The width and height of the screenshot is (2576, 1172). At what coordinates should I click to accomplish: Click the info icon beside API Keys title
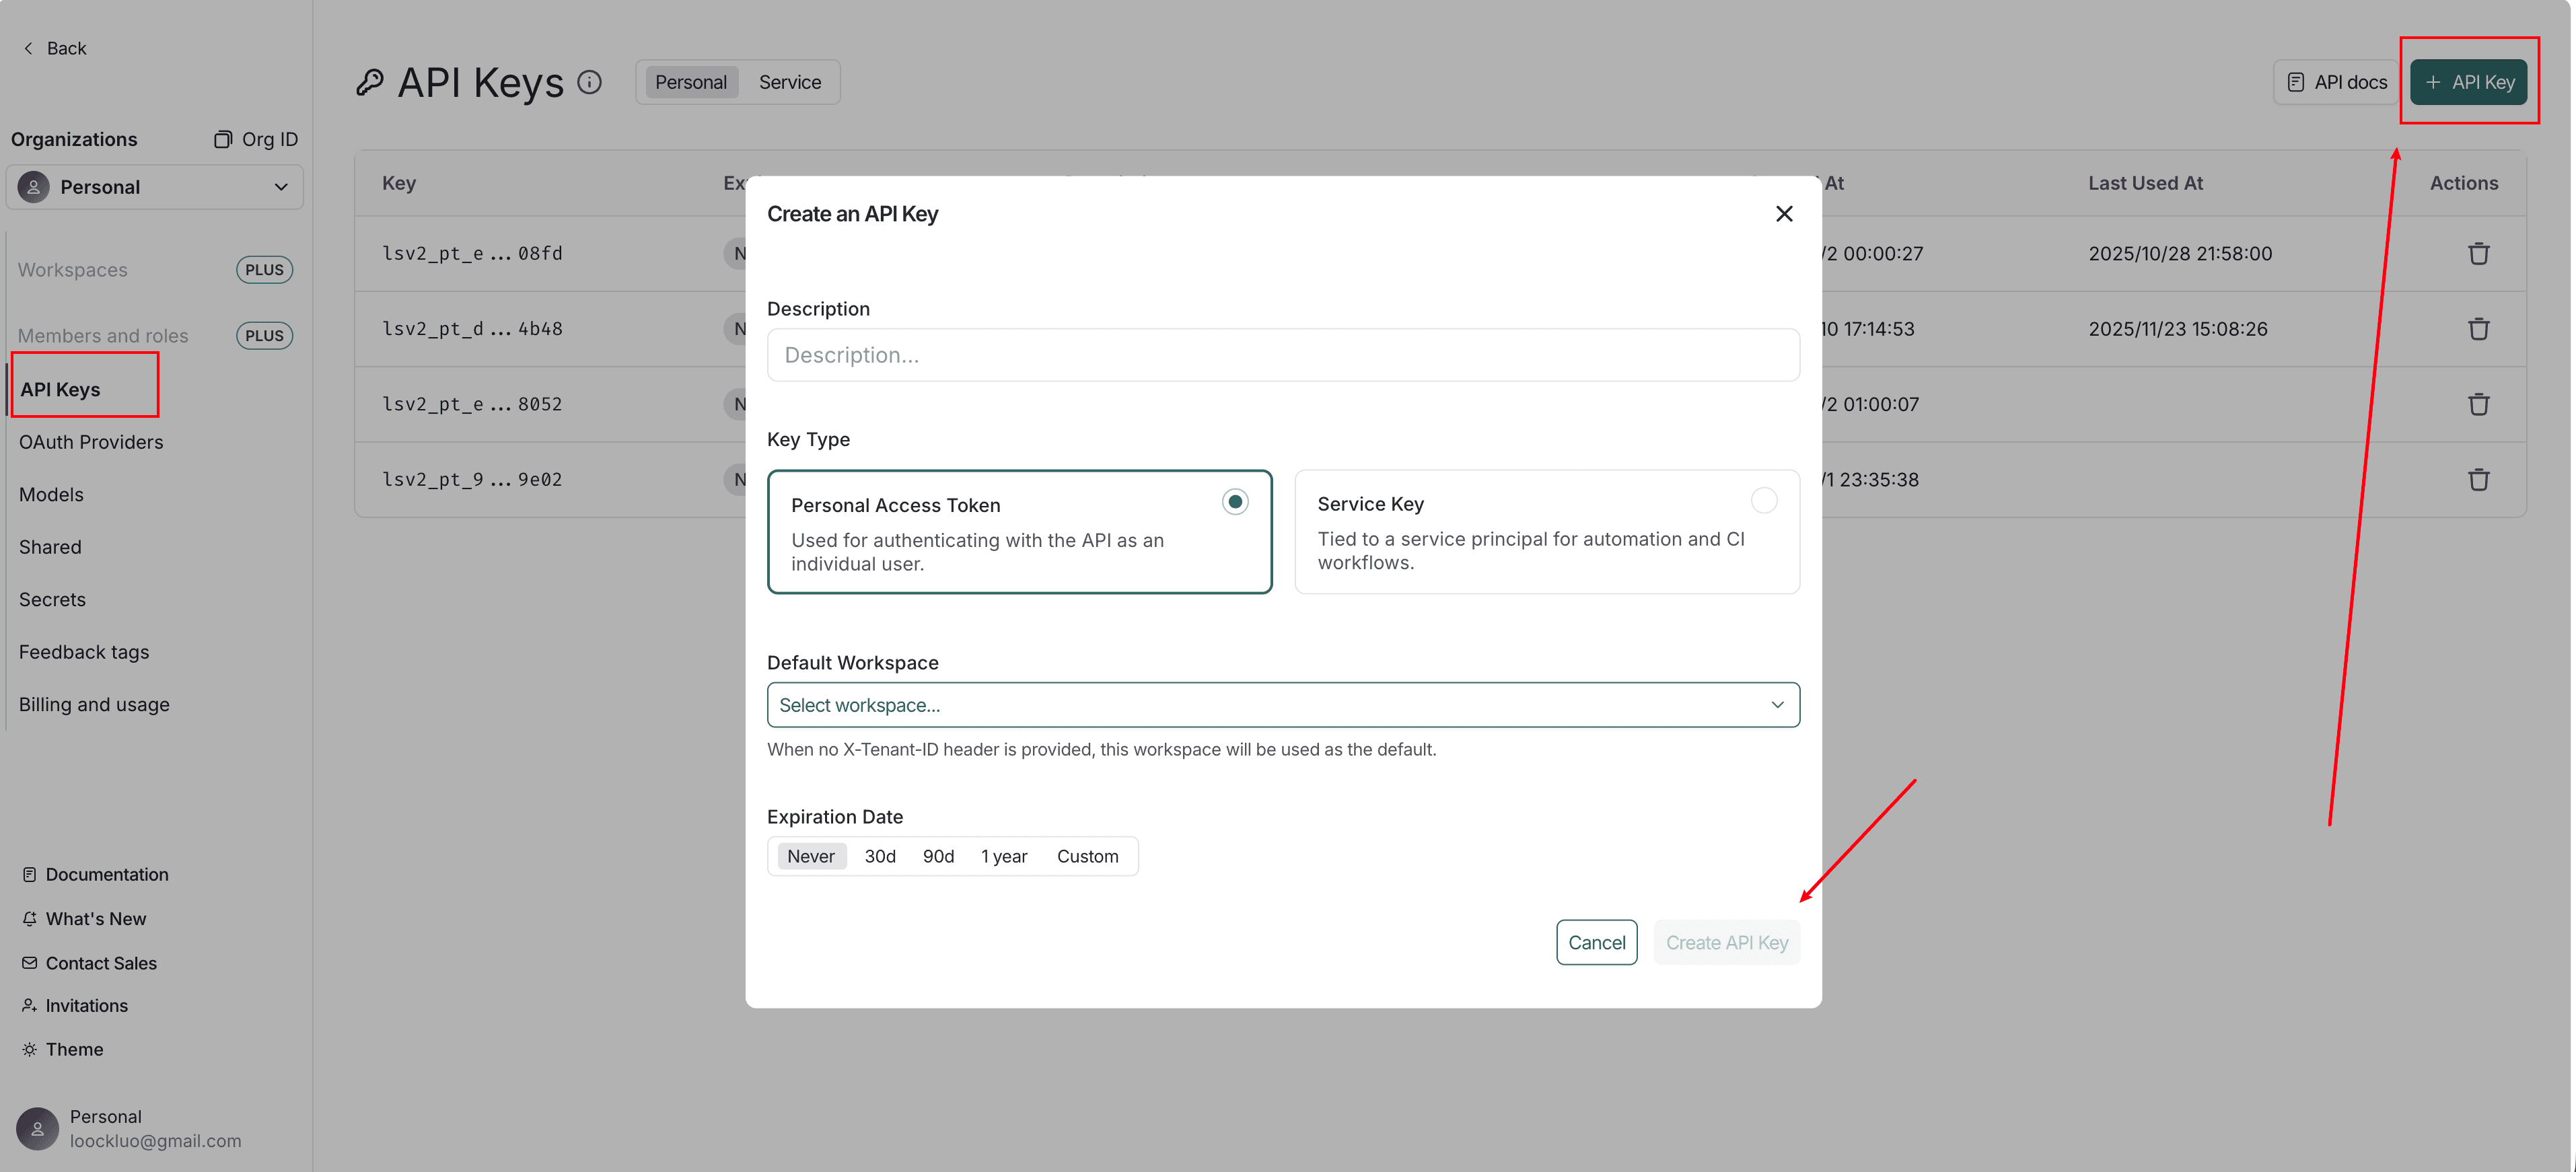589,82
